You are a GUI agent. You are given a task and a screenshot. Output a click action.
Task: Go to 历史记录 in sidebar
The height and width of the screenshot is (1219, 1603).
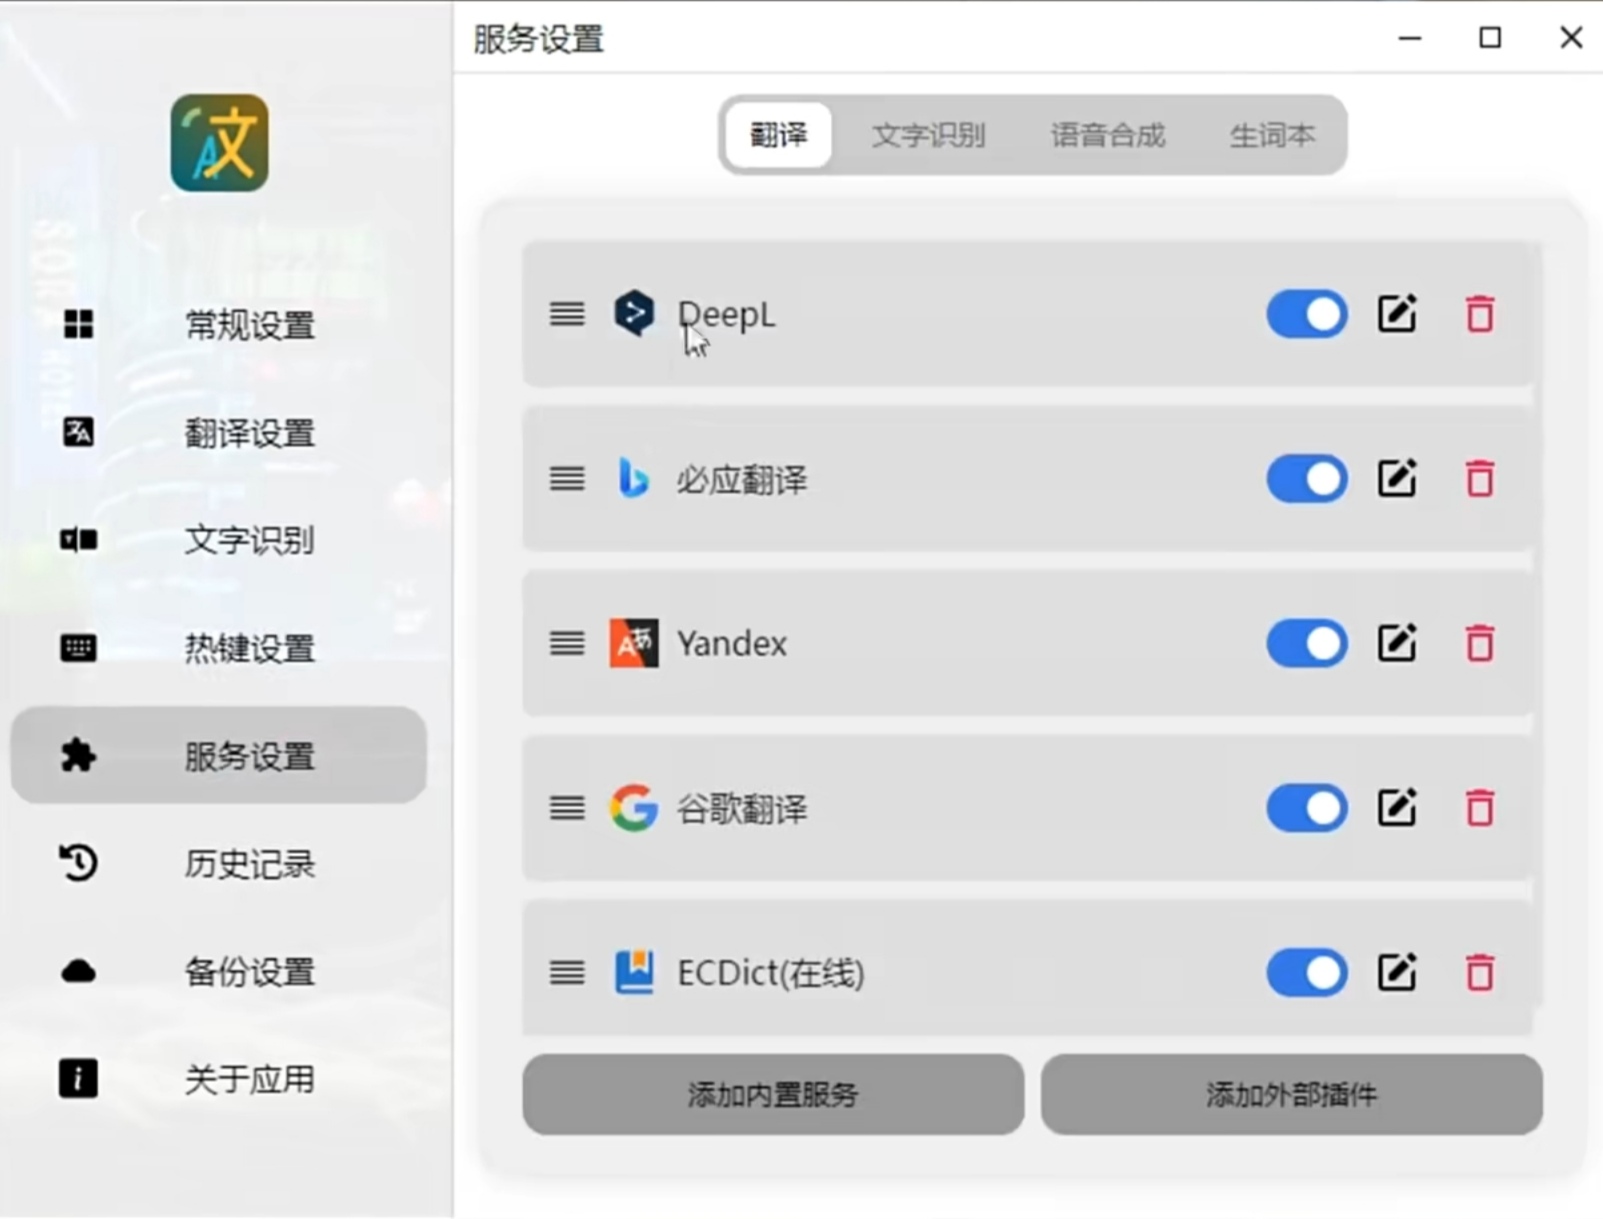tap(219, 864)
